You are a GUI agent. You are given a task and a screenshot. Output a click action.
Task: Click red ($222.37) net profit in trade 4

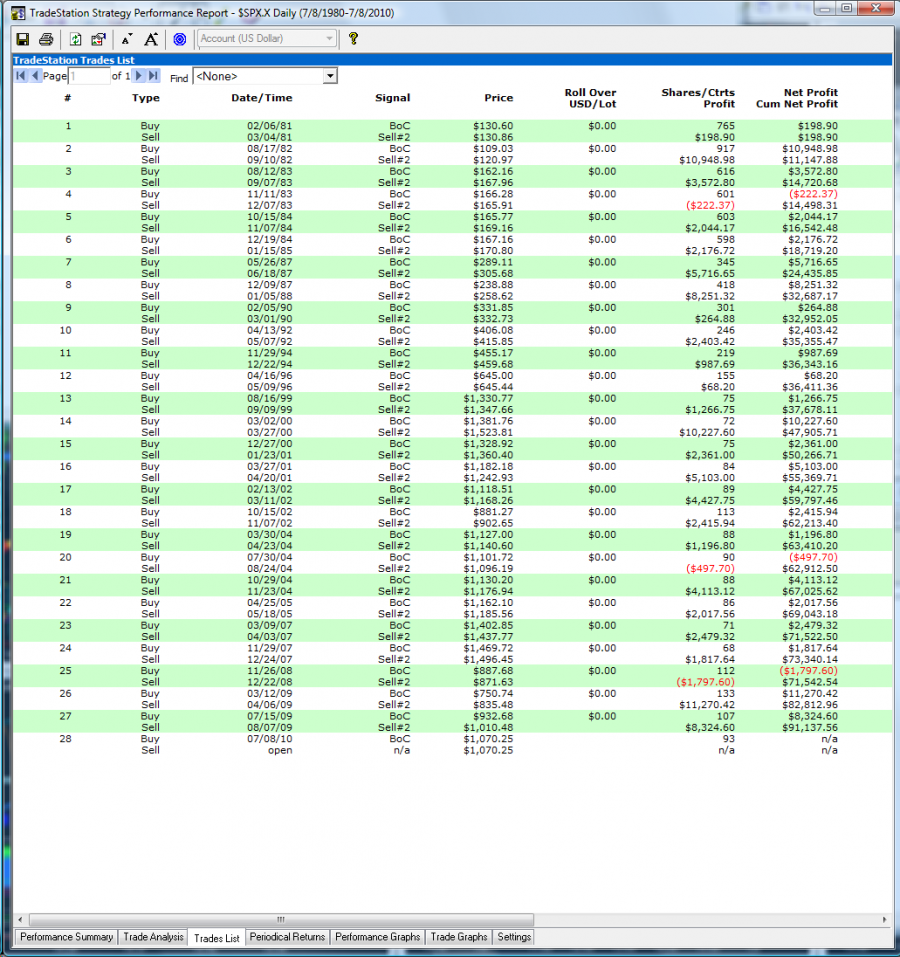coord(813,194)
